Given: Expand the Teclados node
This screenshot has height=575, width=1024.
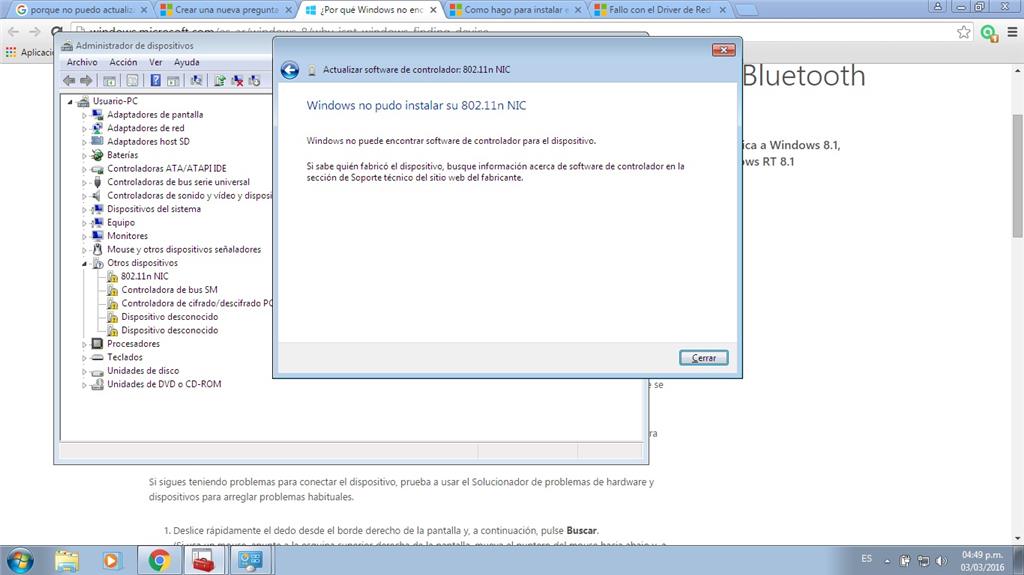Looking at the screenshot, I should [x=84, y=357].
